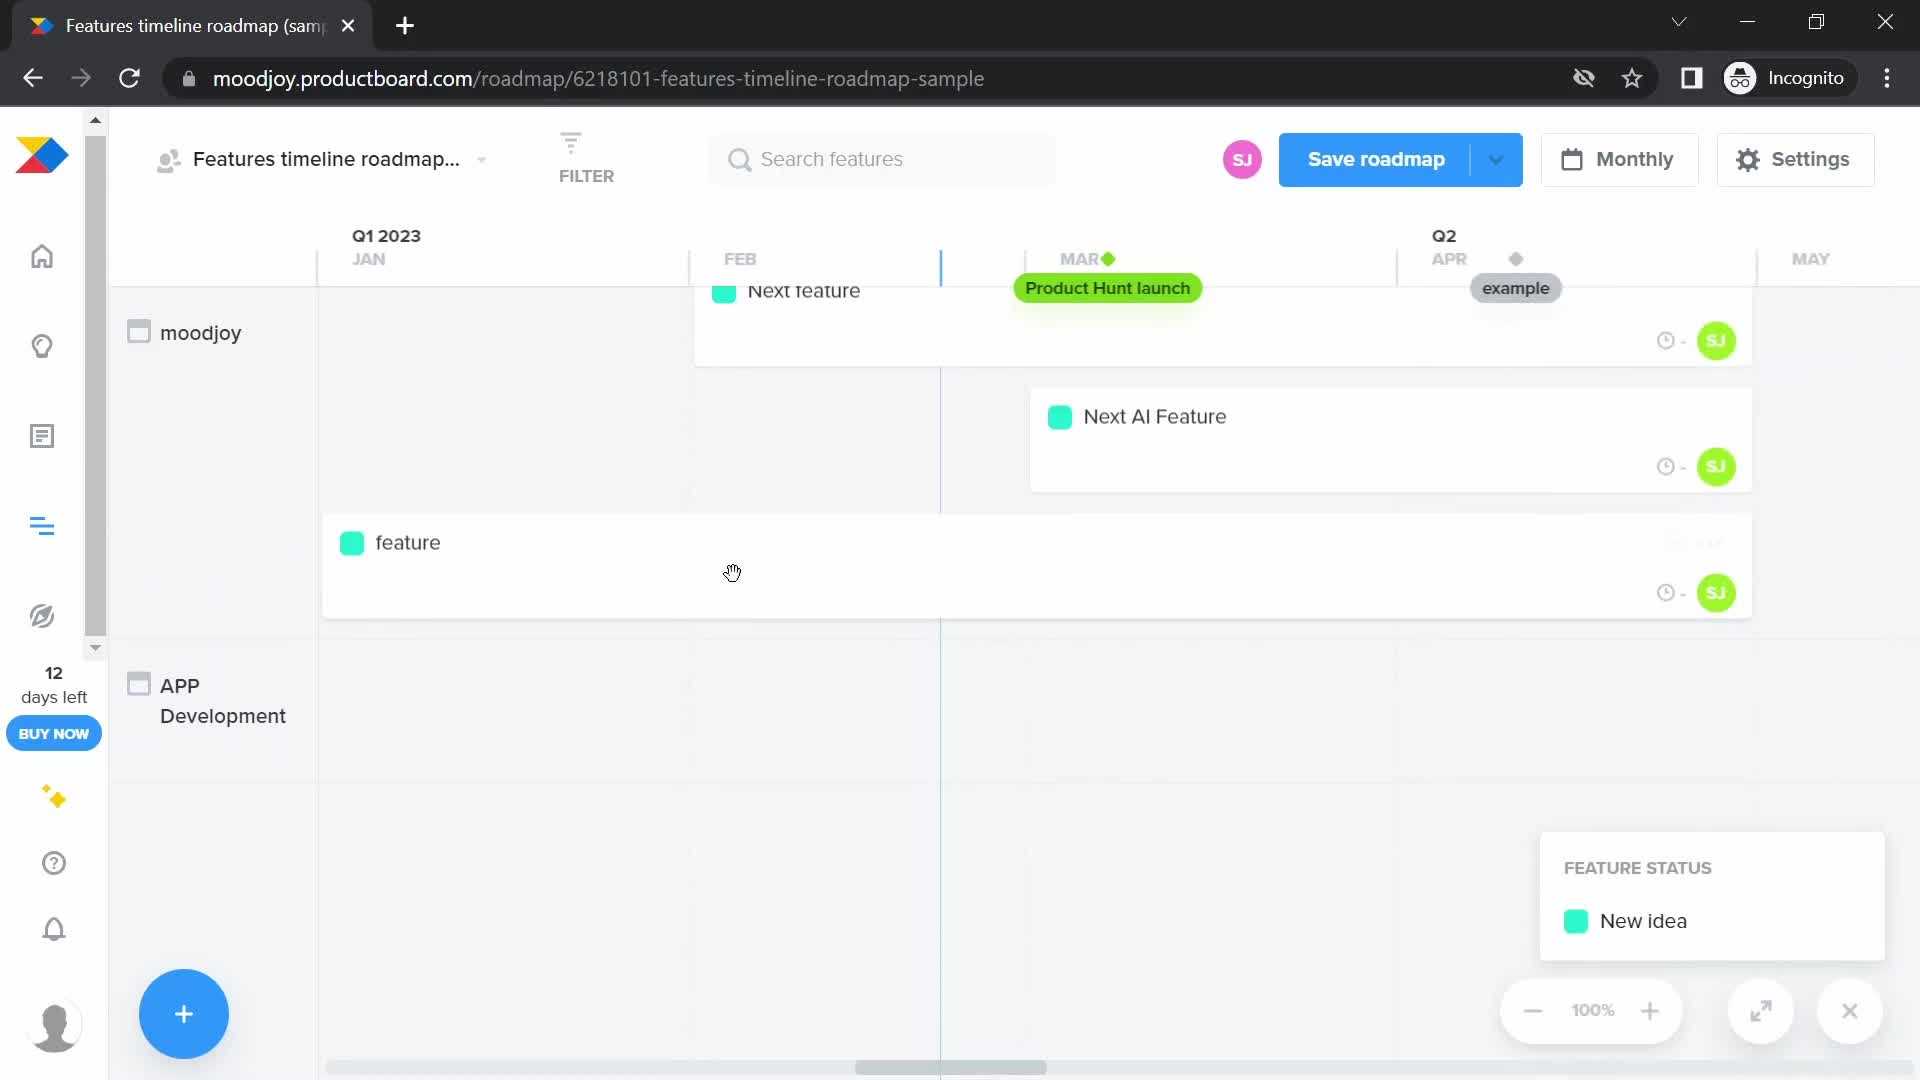The height and width of the screenshot is (1080, 1920).
Task: Click the sidebar scroll down arrow
Action: point(95,648)
